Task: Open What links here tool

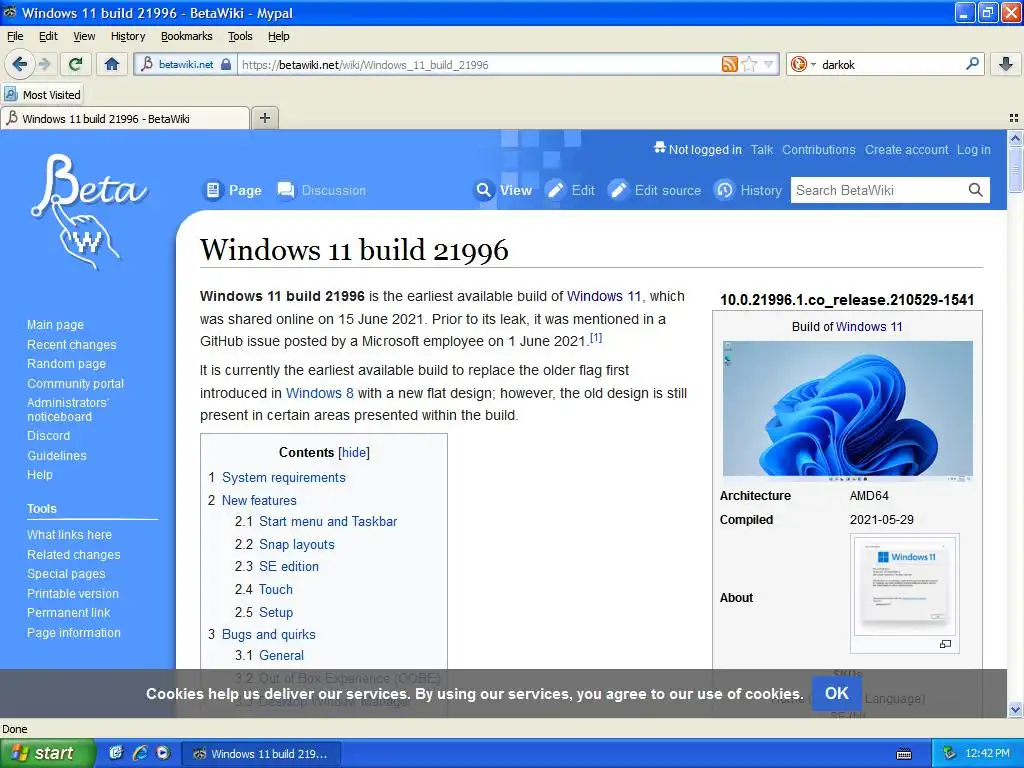Action: pos(69,534)
